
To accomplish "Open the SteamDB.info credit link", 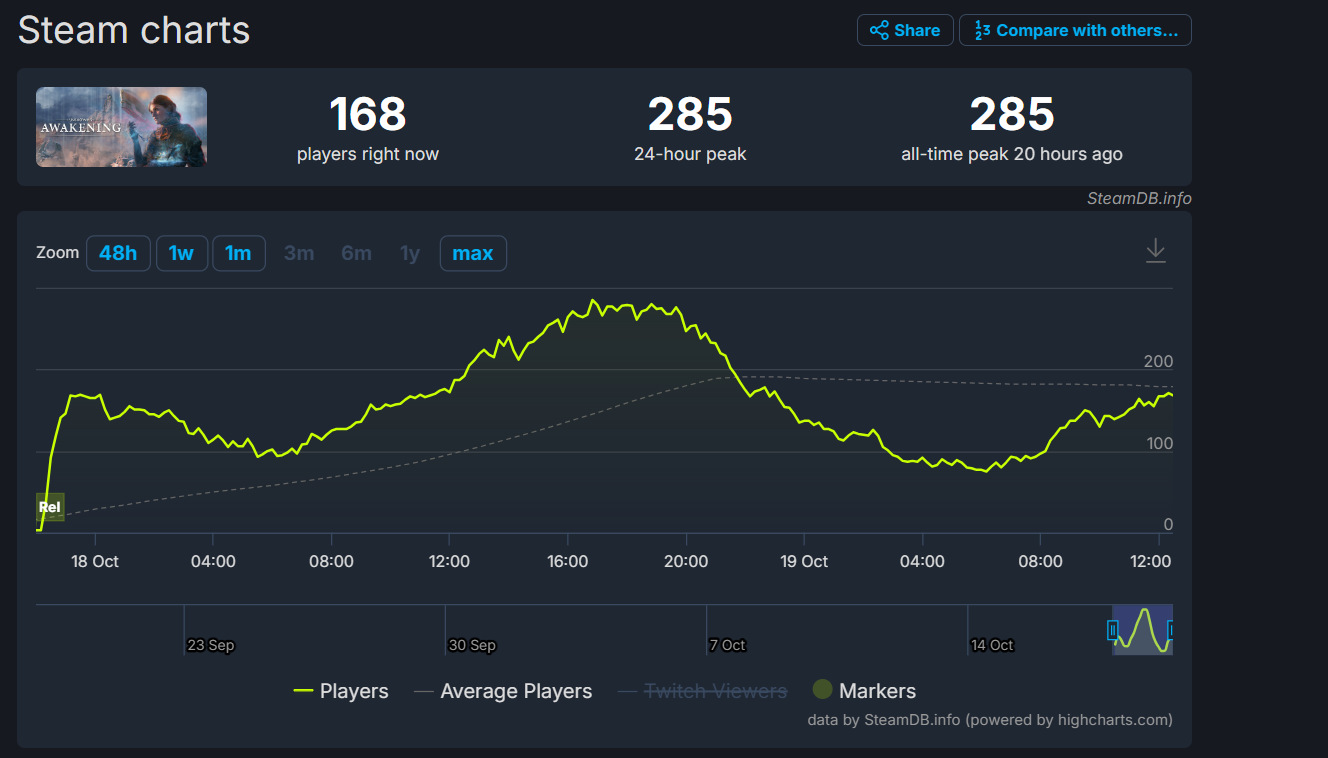I will (x=1139, y=198).
